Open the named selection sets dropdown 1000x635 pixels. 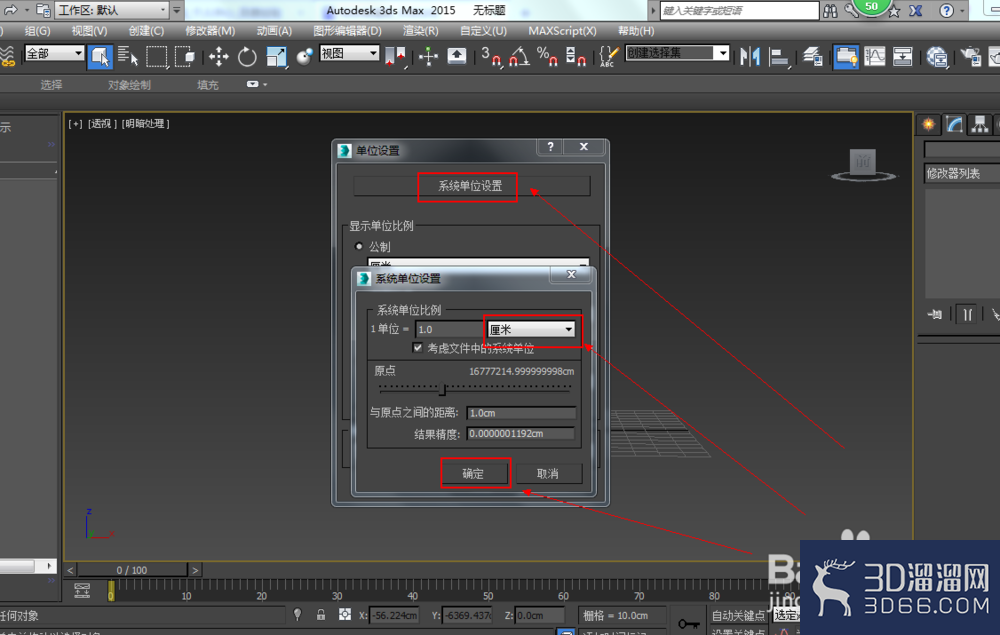coord(677,53)
